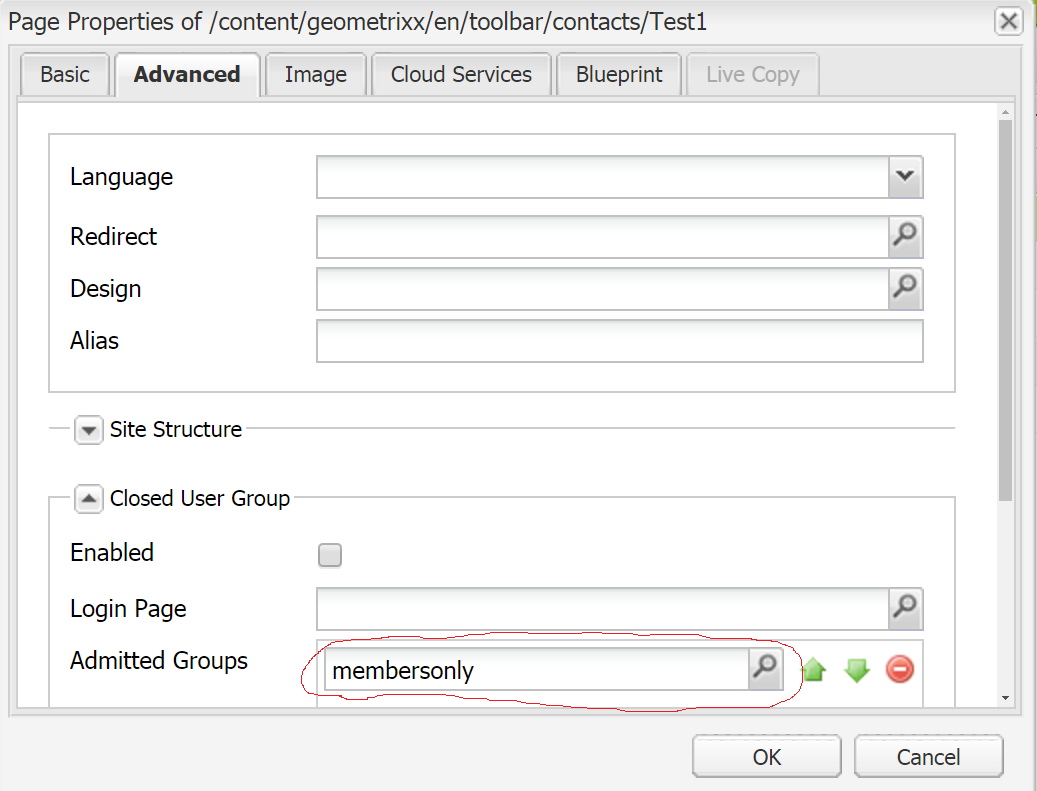
Task: Click the Admitted Groups search icon
Action: pos(765,669)
